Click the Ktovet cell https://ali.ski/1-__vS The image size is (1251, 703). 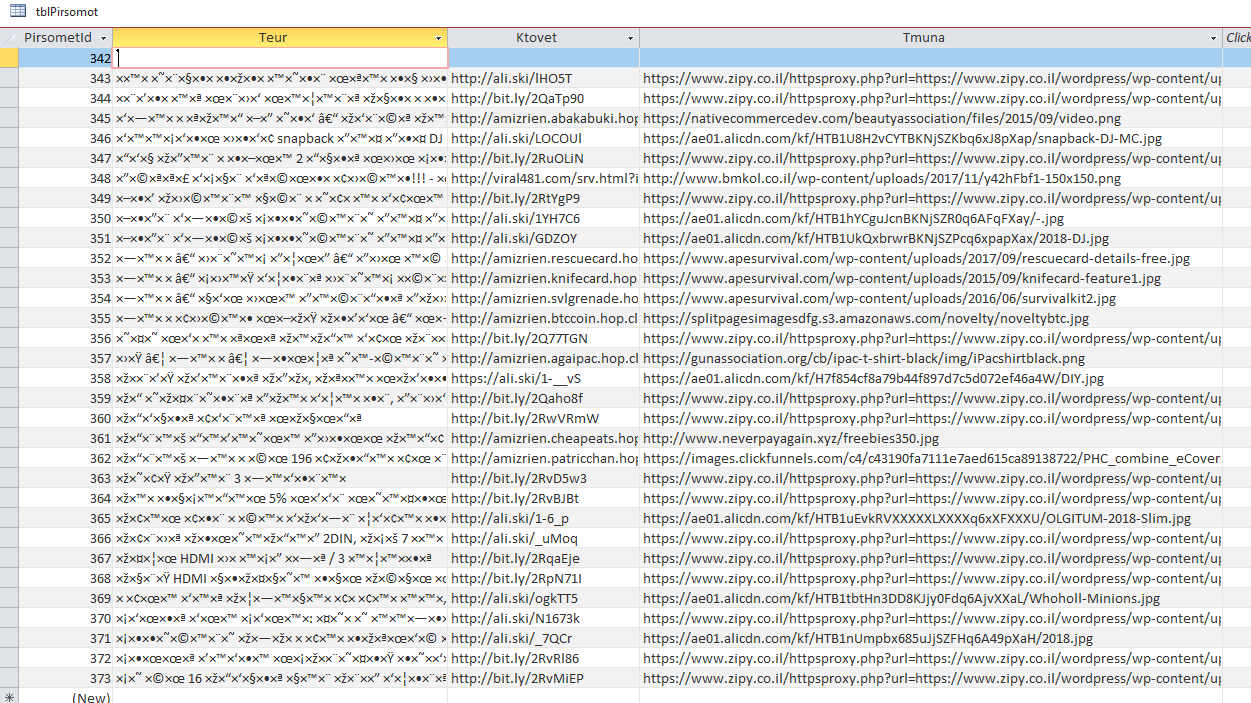pos(544,378)
